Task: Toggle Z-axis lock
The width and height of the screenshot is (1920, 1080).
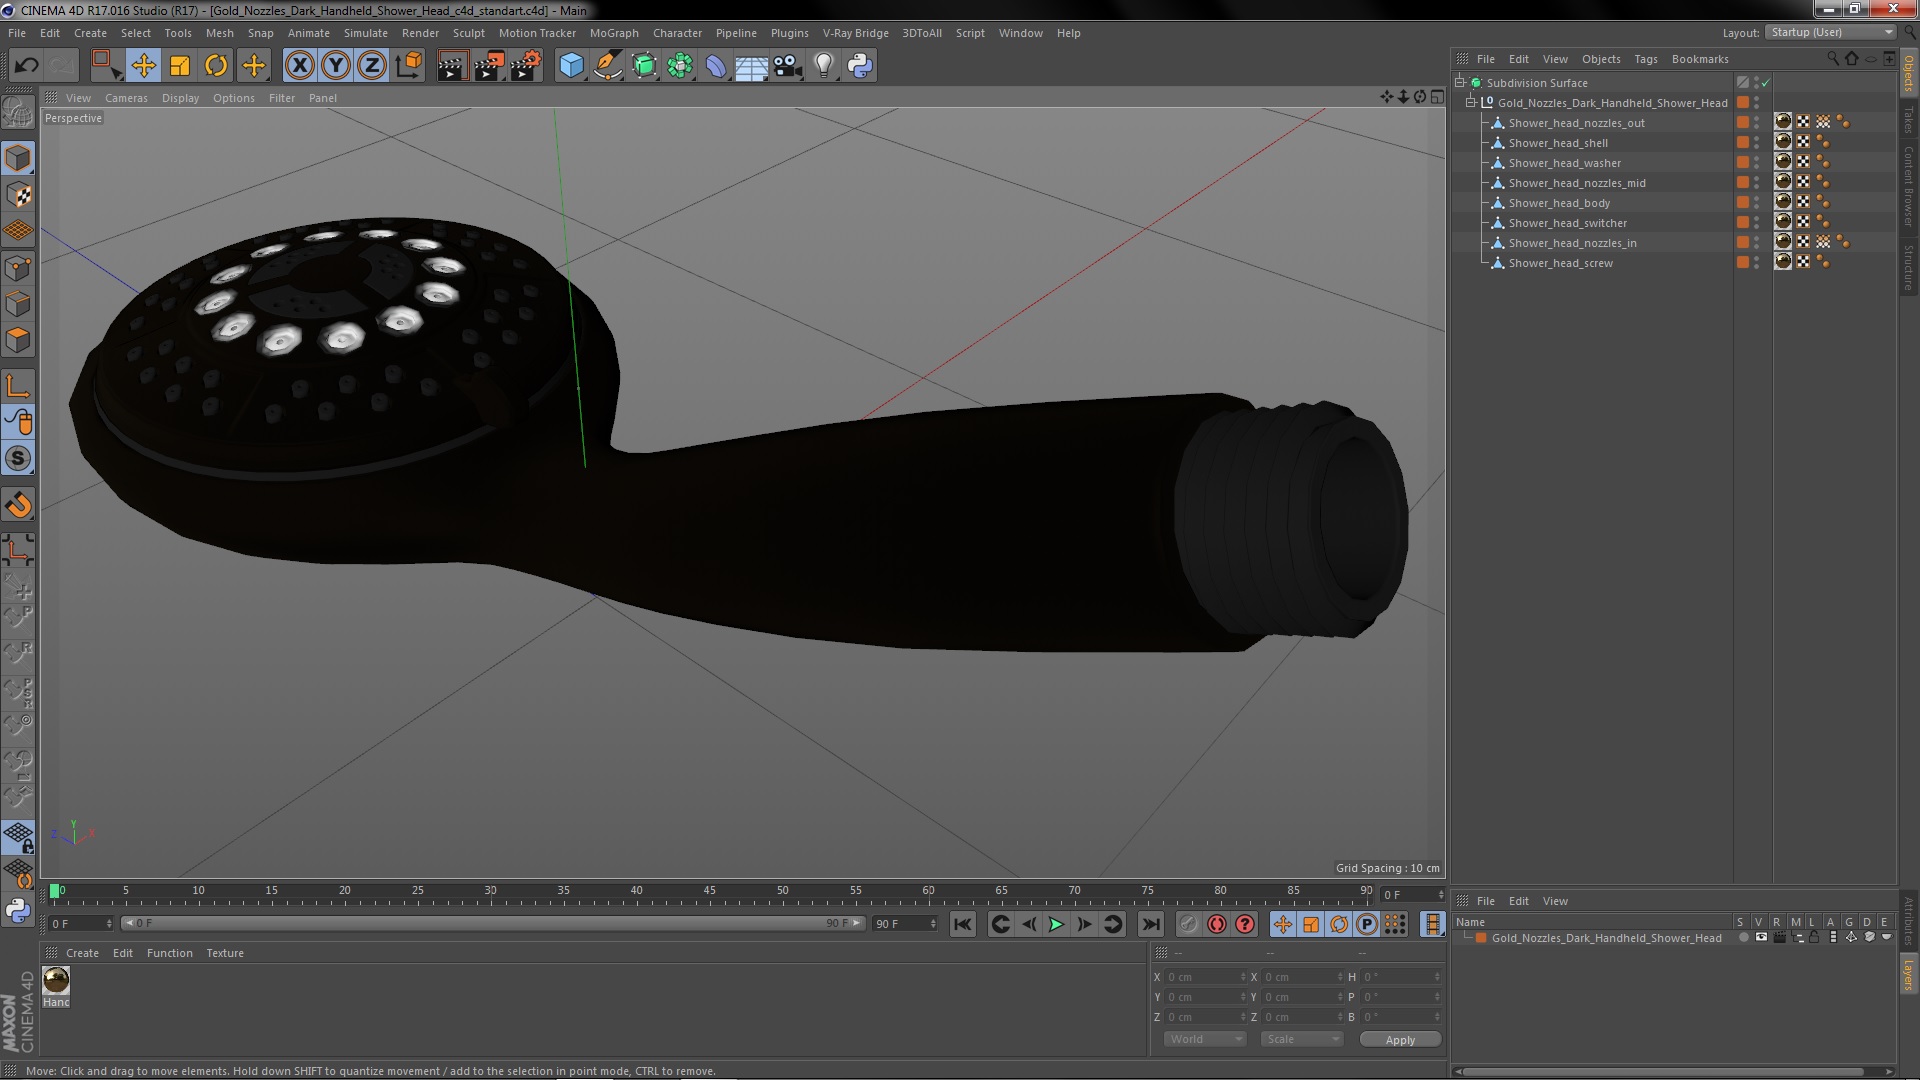Action: (x=372, y=66)
